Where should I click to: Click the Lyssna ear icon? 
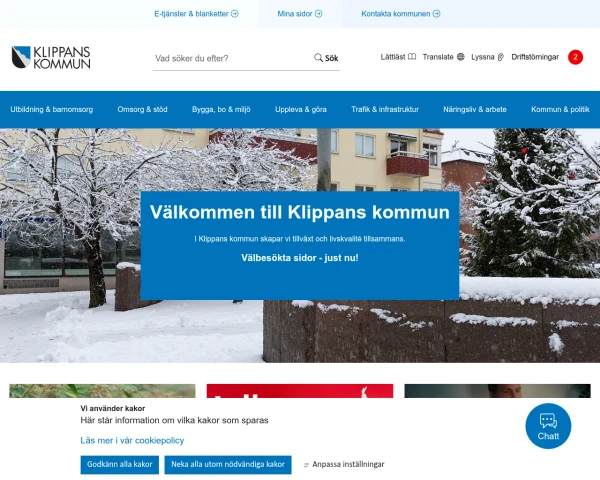point(501,57)
